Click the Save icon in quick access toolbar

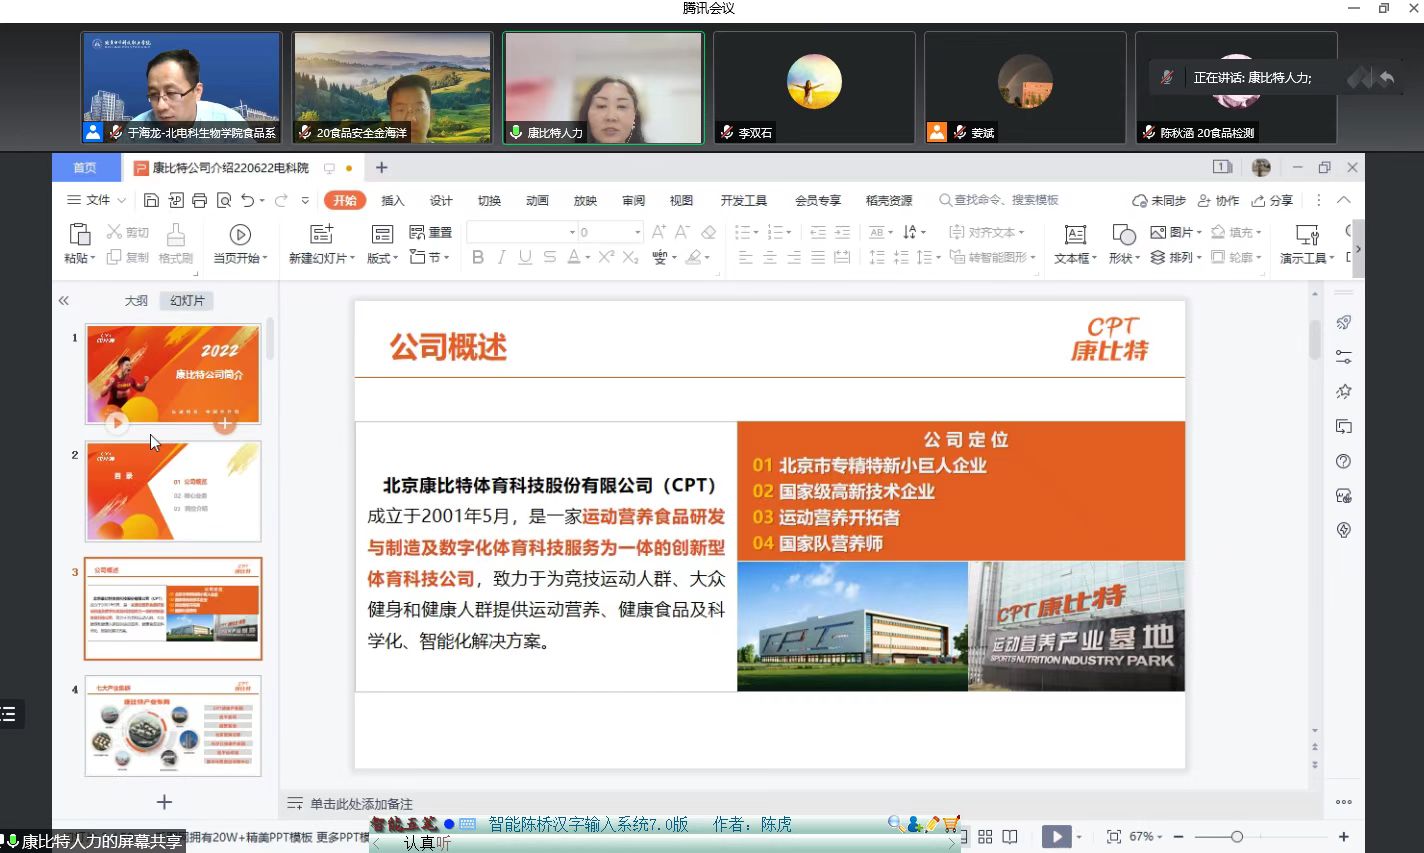pyautogui.click(x=151, y=200)
